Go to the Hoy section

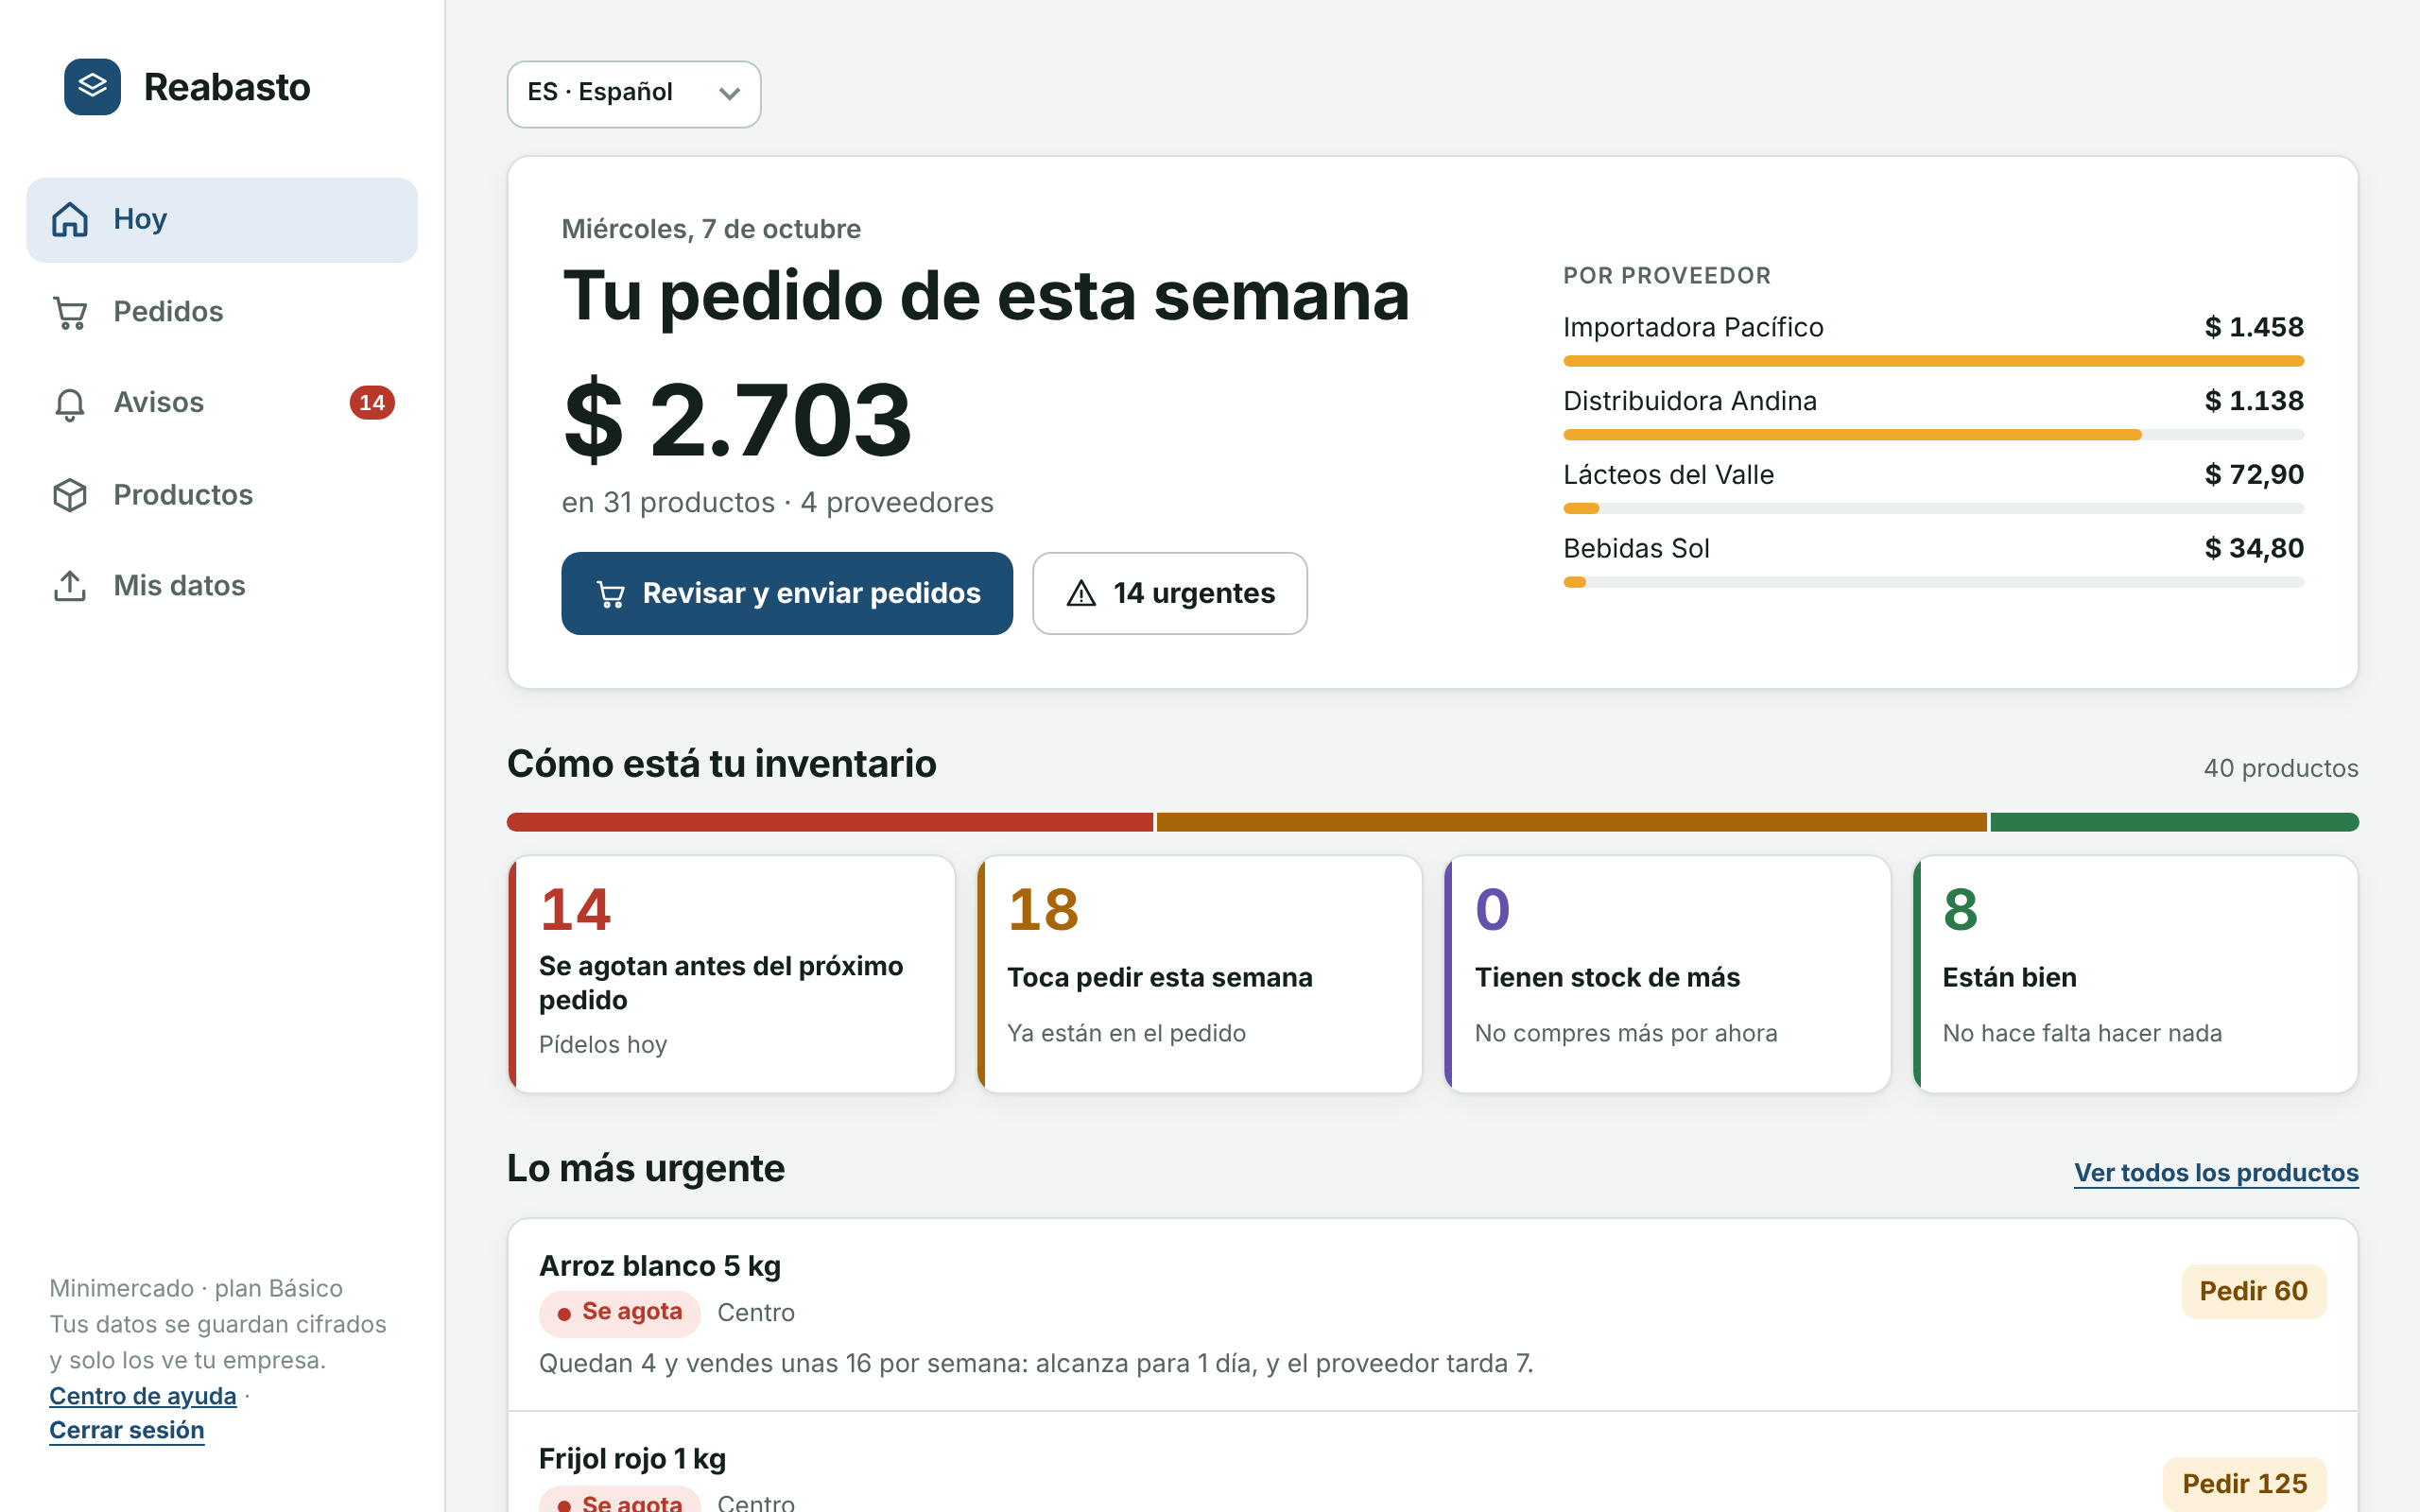[222, 220]
